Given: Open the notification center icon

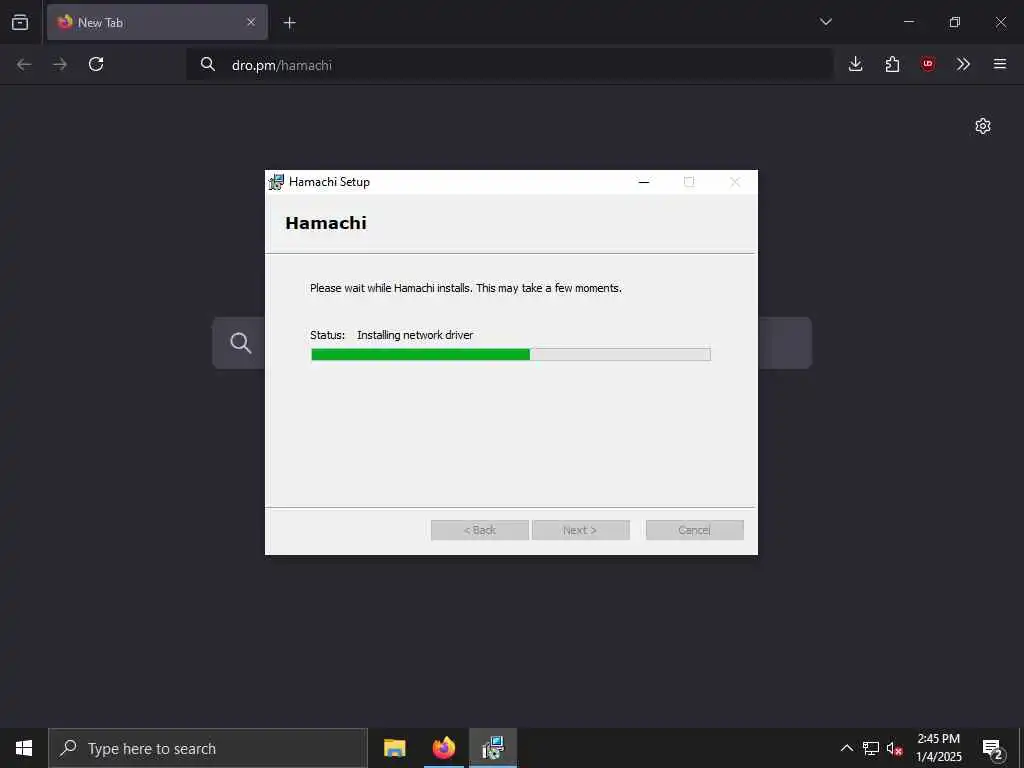Looking at the screenshot, I should [x=993, y=748].
